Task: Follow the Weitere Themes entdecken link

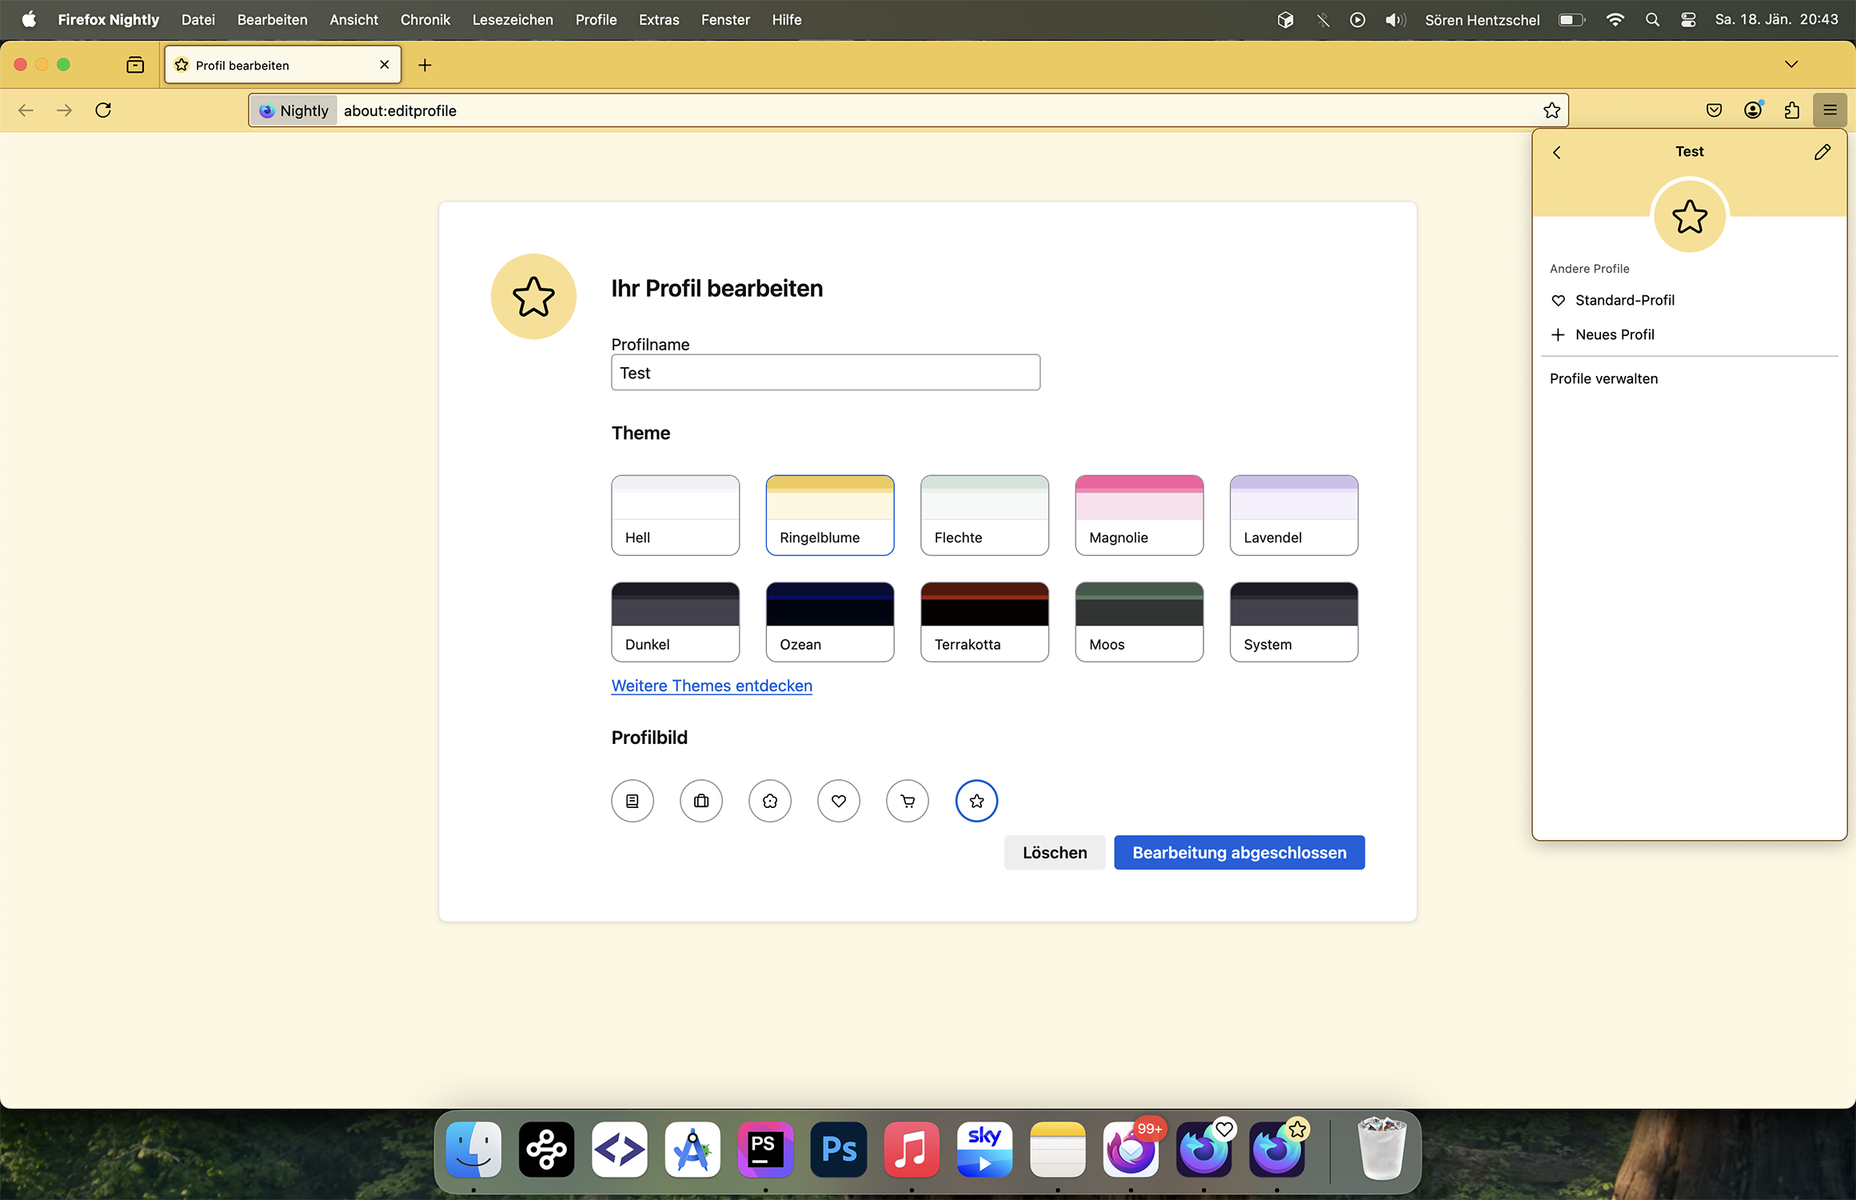Action: [711, 686]
